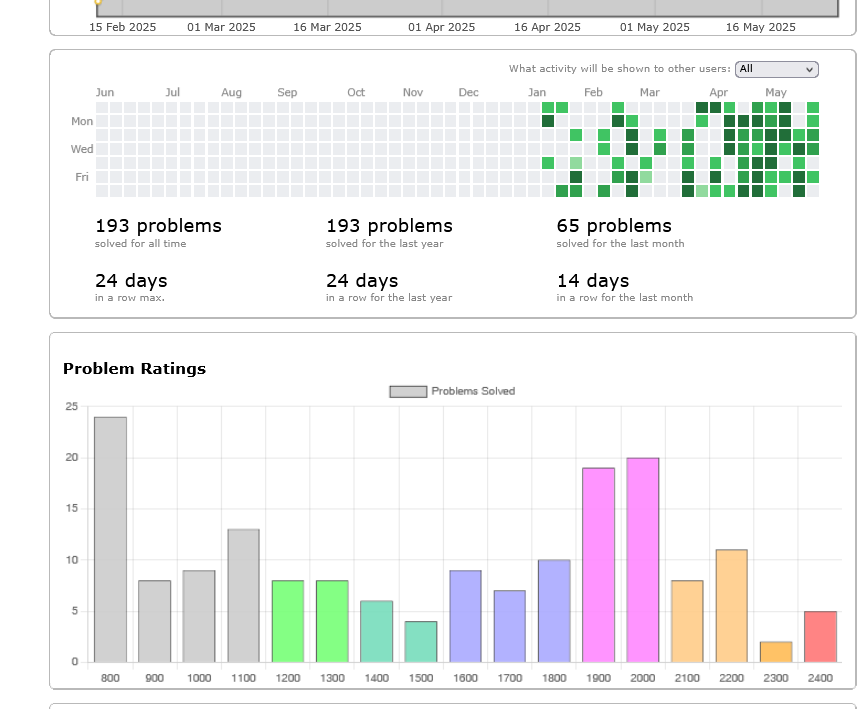Click the orange bar for rating 2200

click(732, 606)
